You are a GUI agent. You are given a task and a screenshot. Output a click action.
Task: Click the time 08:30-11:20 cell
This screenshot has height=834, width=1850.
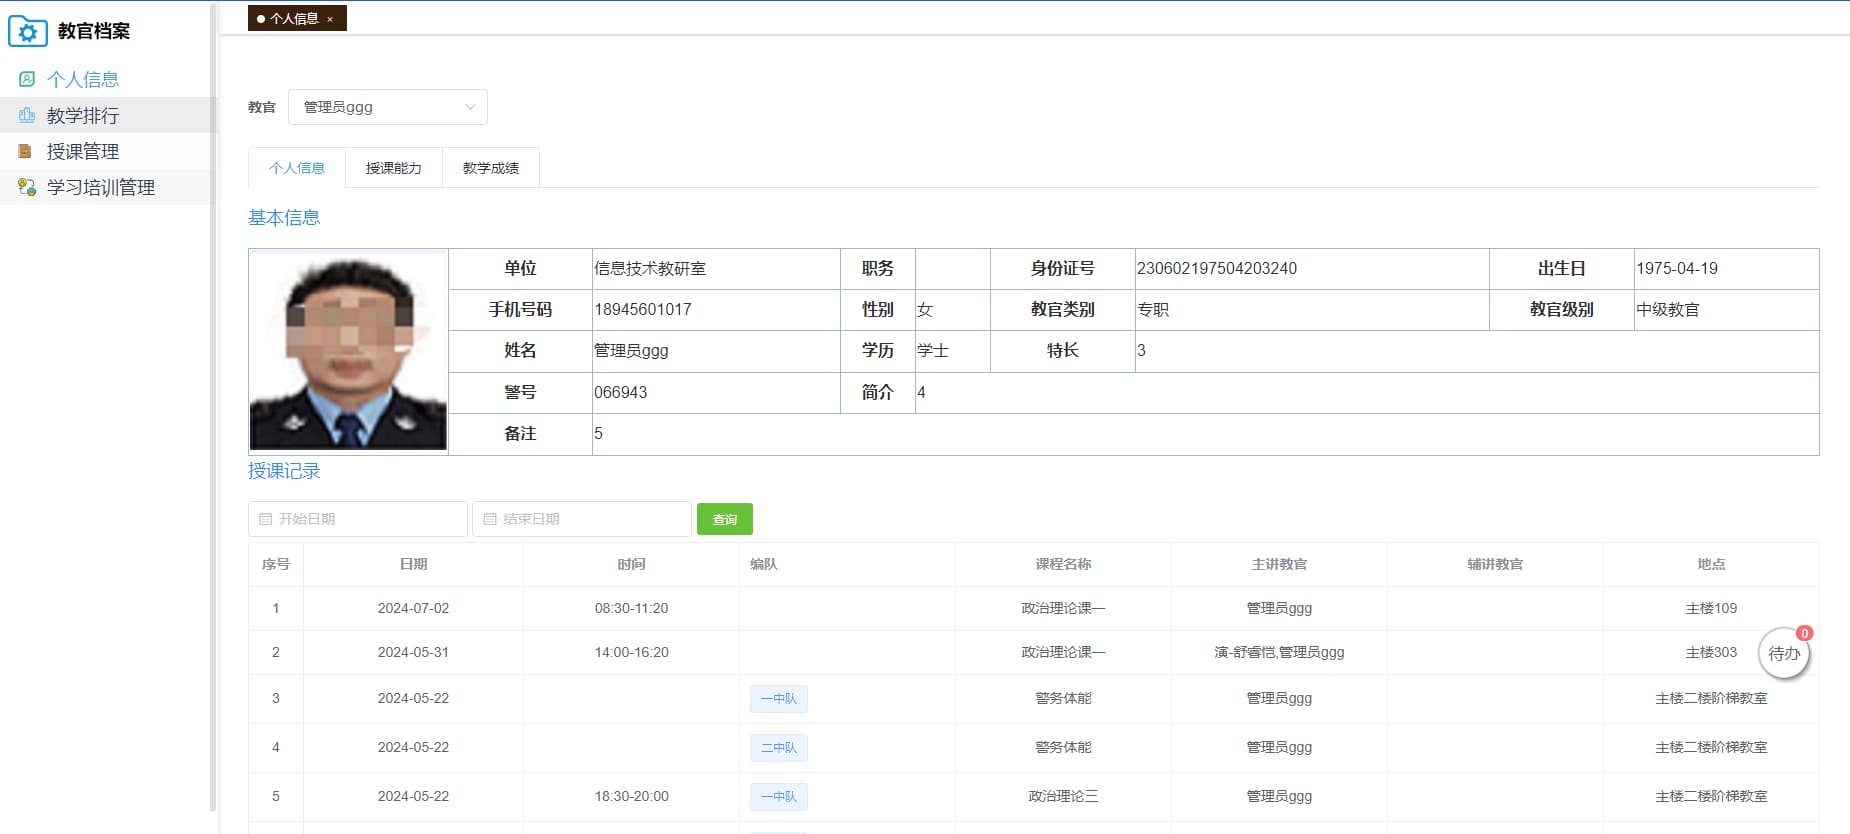click(631, 608)
